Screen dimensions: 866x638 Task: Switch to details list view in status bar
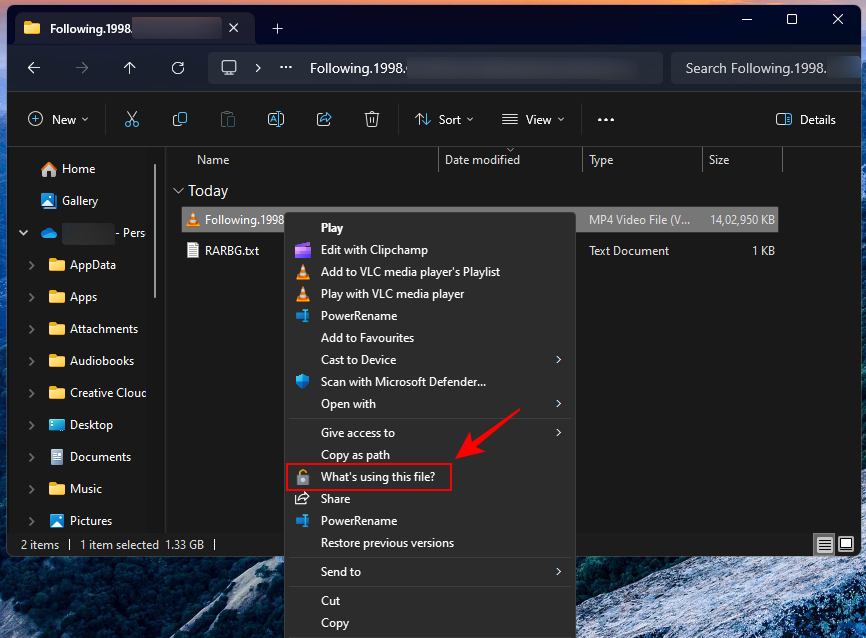click(825, 544)
